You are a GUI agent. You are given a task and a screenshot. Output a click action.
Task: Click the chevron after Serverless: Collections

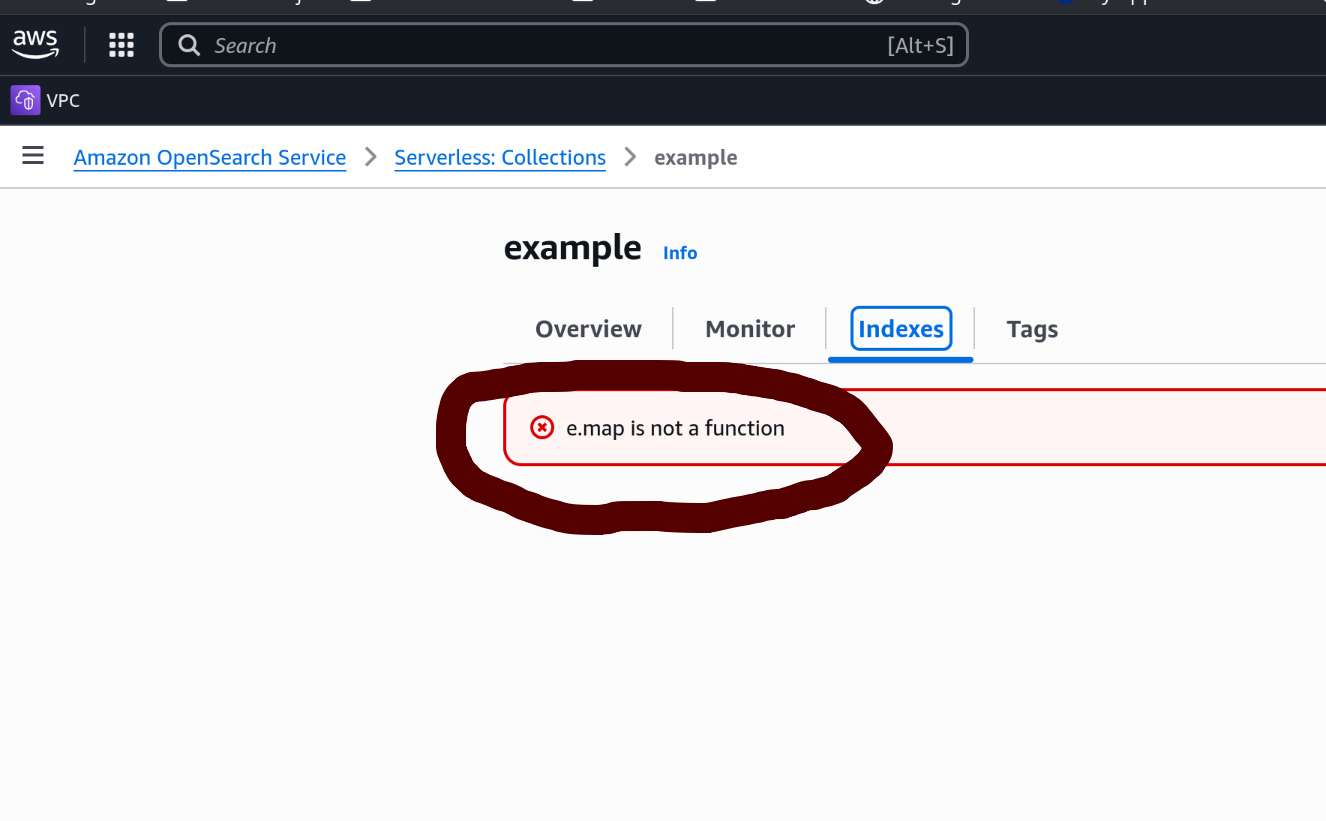click(x=630, y=157)
